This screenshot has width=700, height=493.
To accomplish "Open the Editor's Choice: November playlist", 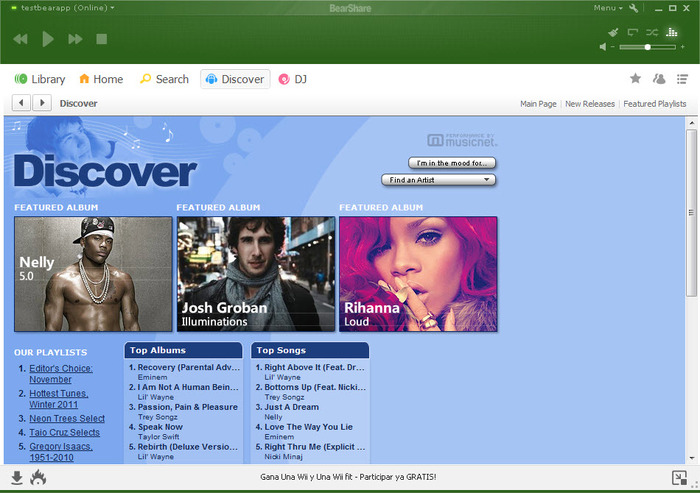I will click(61, 374).
